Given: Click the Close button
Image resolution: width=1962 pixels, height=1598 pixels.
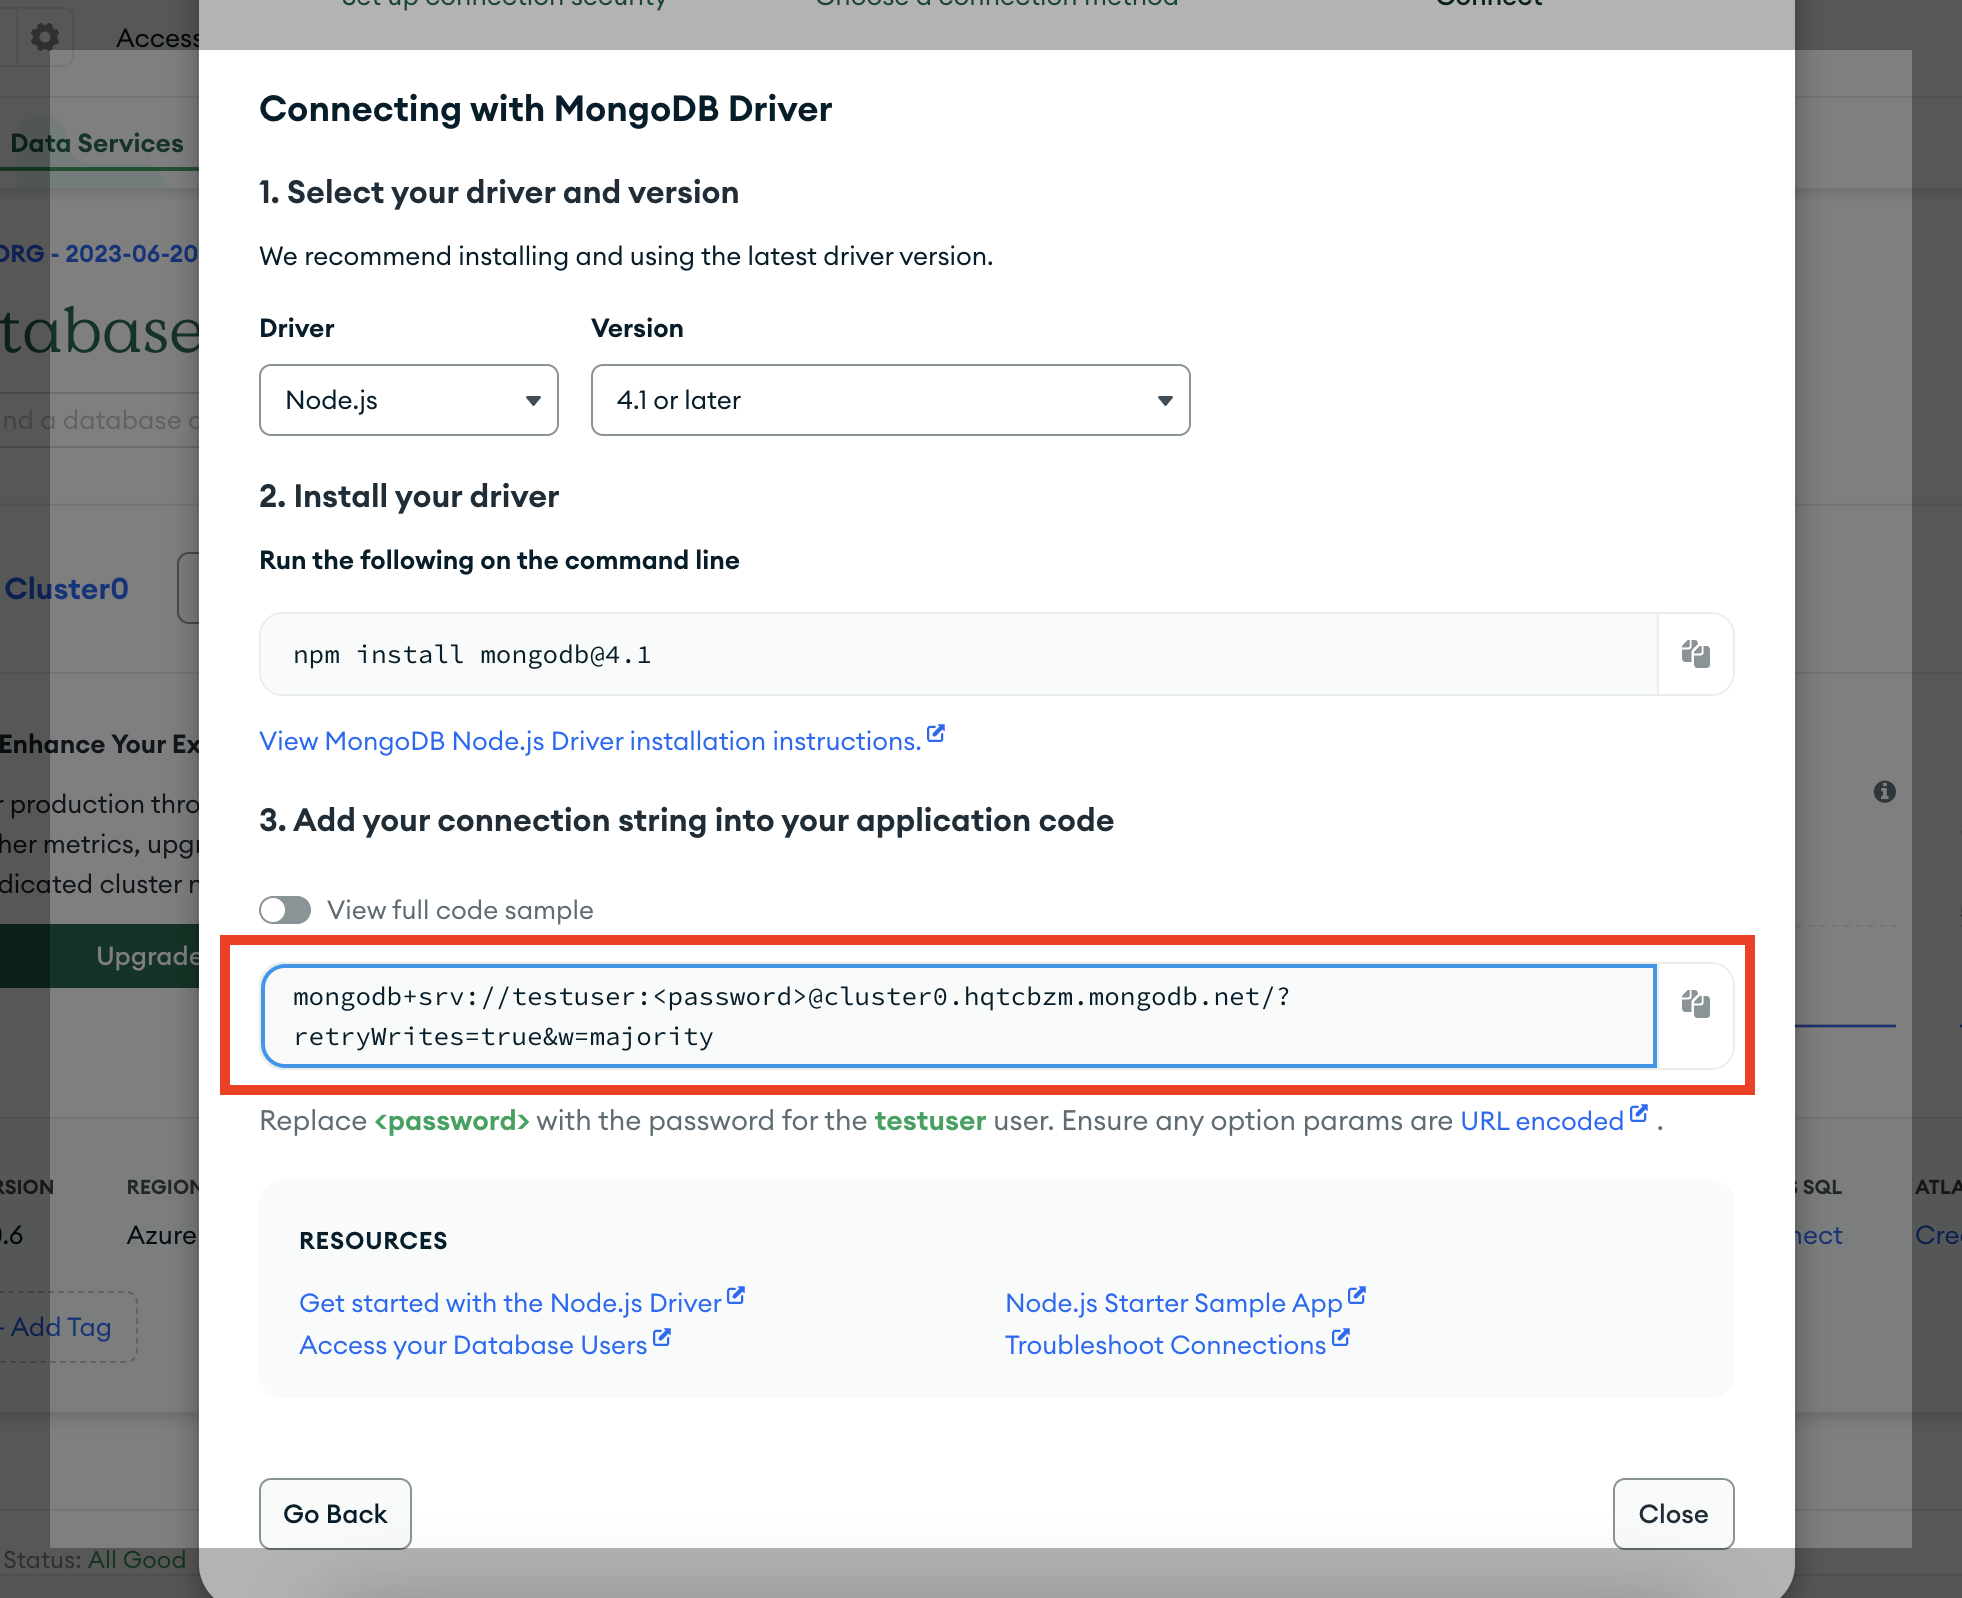Looking at the screenshot, I should click(x=1673, y=1513).
